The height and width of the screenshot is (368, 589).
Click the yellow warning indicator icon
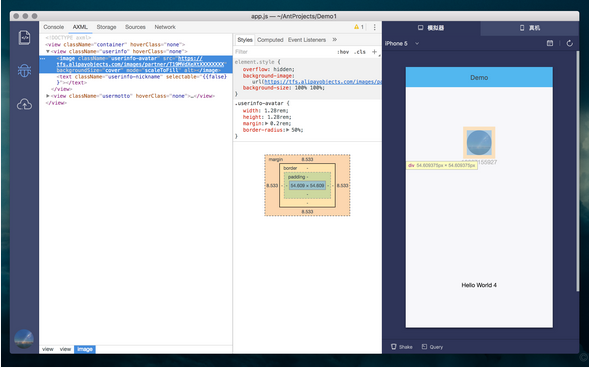pyautogui.click(x=356, y=27)
